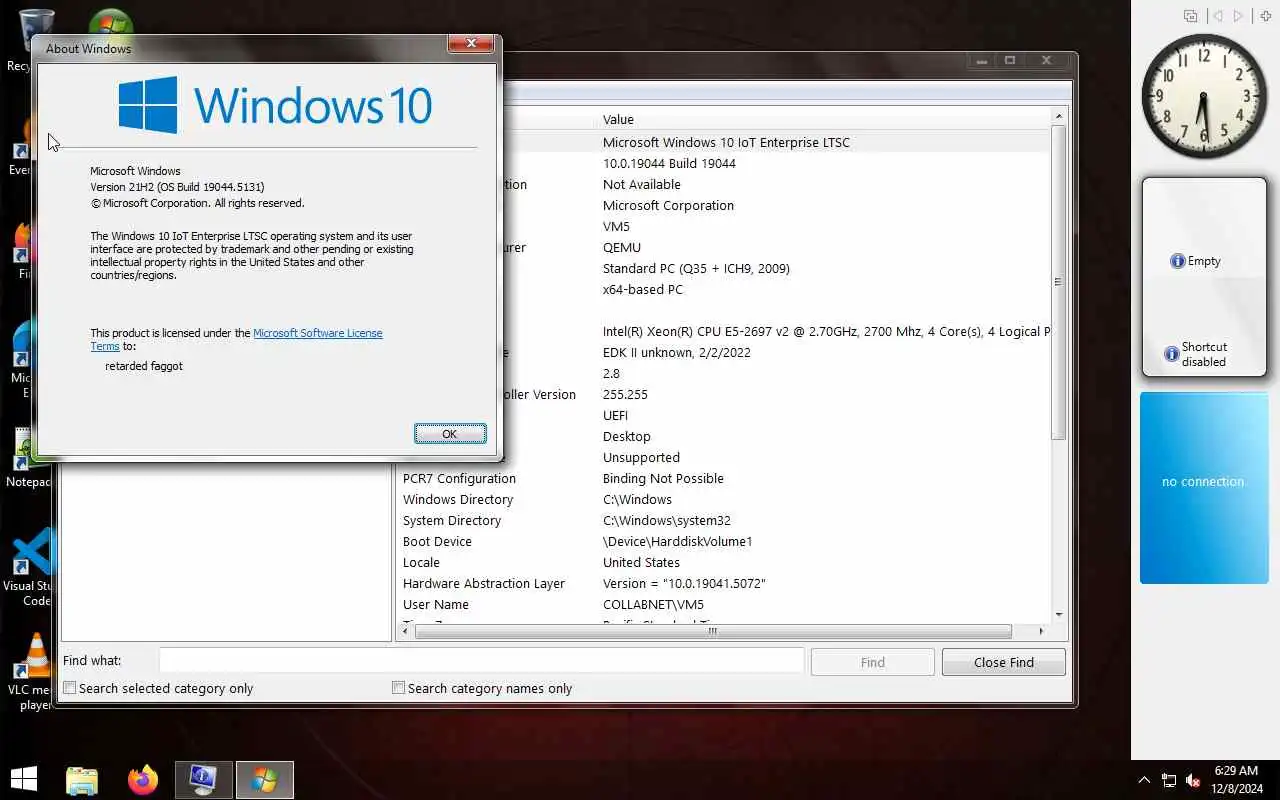The image size is (1280, 800).
Task: Click the blue no connection gadget
Action: 1204,487
